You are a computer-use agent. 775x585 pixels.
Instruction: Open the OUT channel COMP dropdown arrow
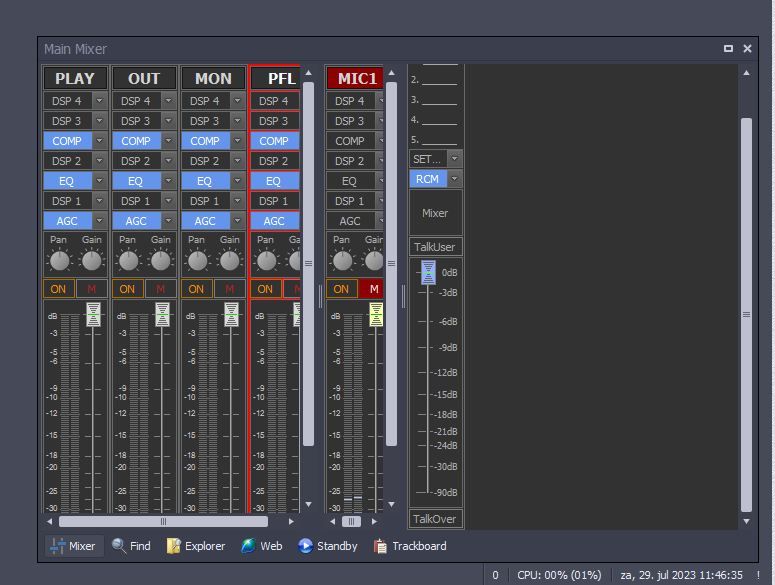pos(168,141)
